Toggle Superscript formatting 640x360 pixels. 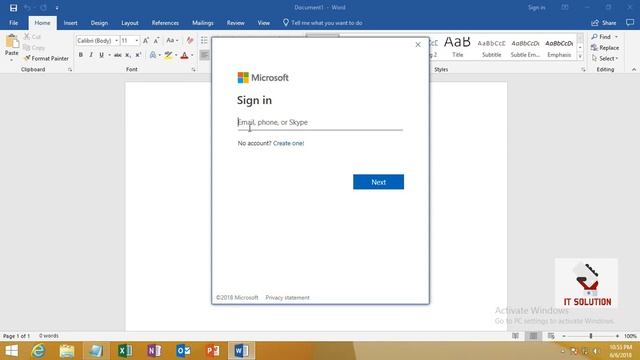click(x=138, y=55)
